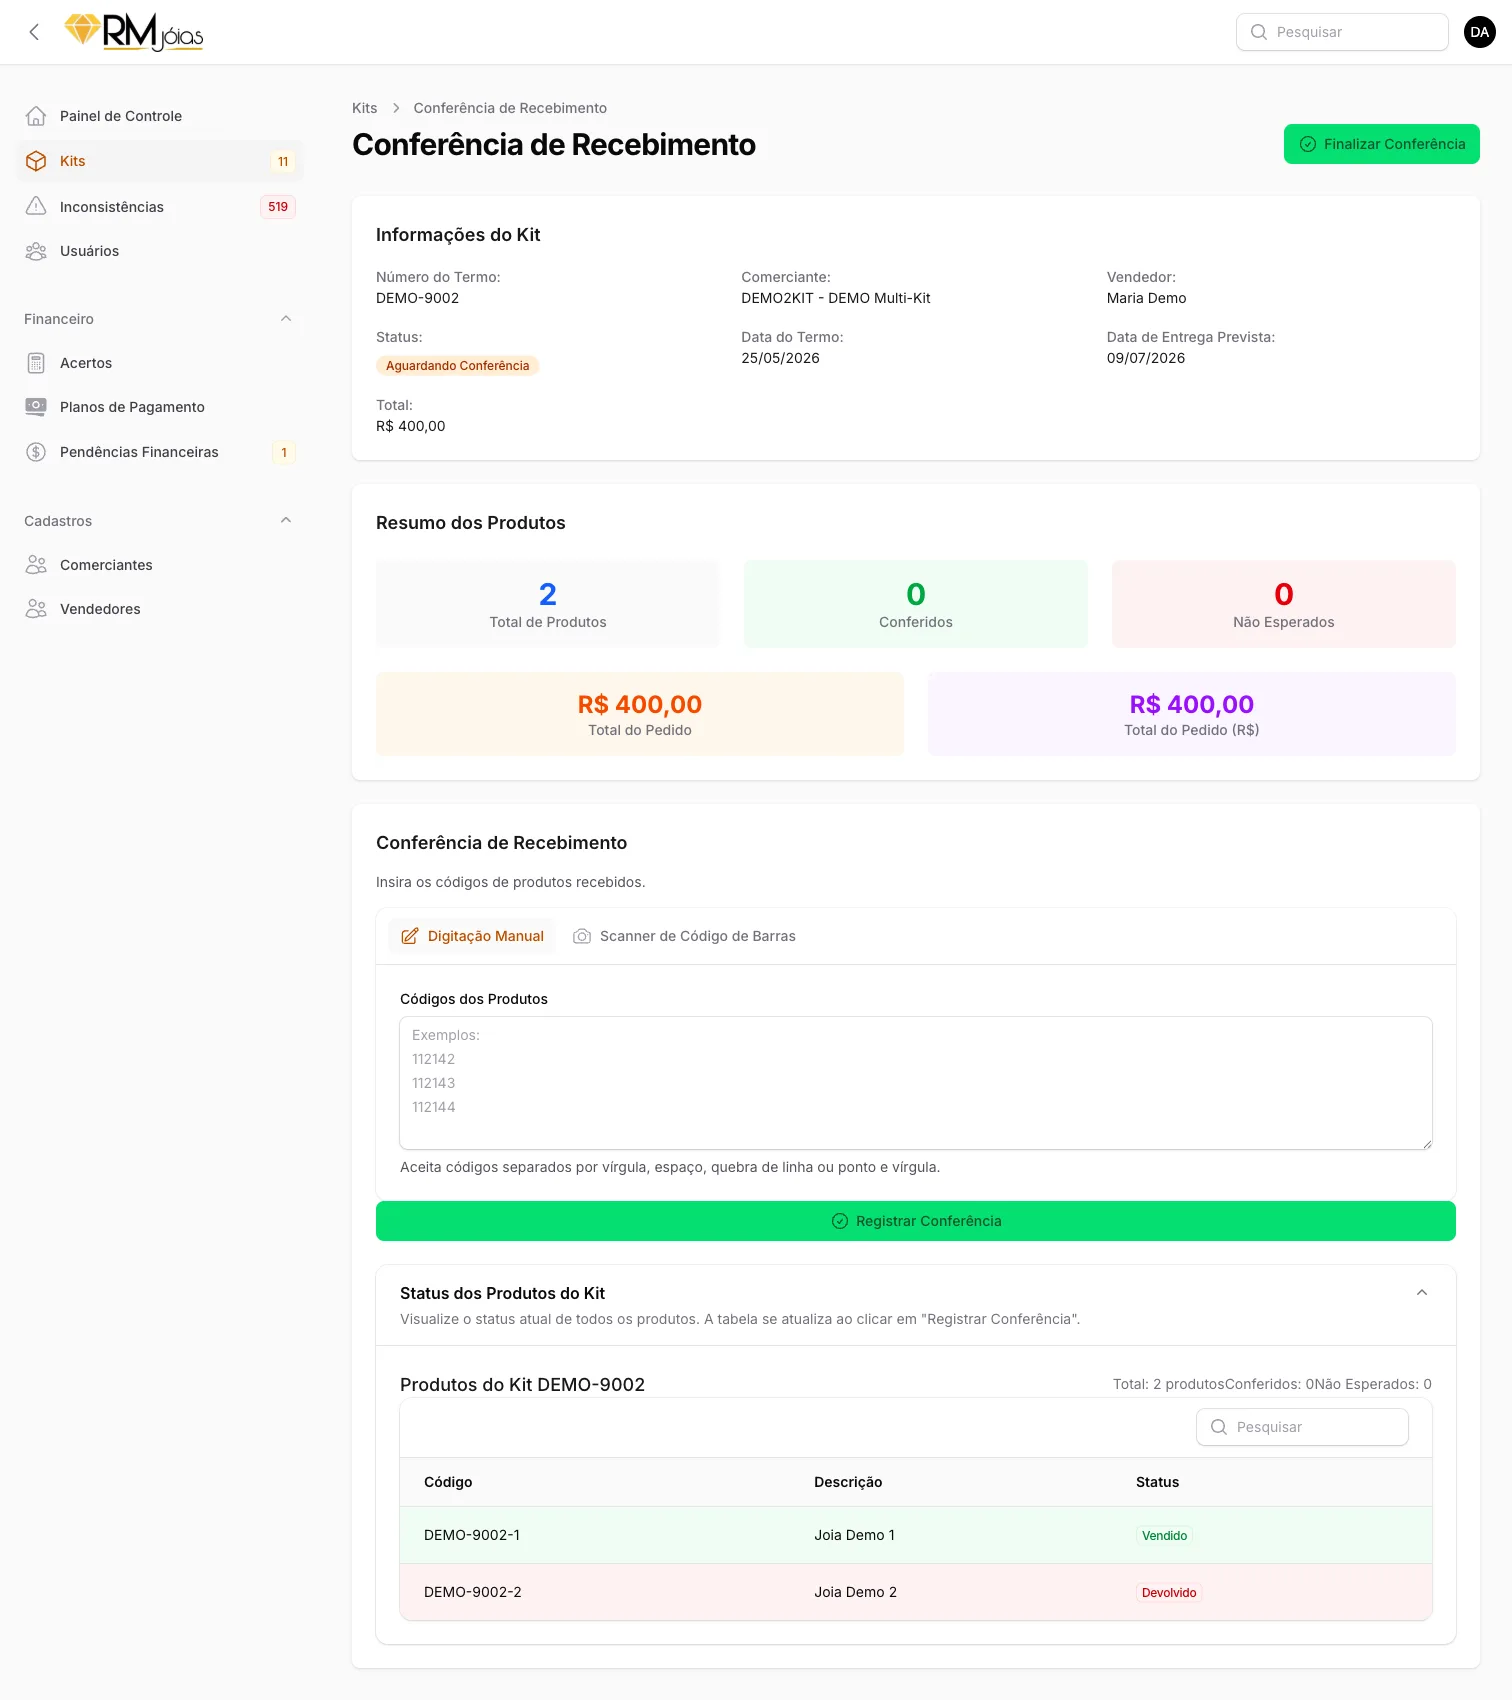Click the Finalizar Conferência button
This screenshot has width=1512, height=1700.
[x=1382, y=144]
